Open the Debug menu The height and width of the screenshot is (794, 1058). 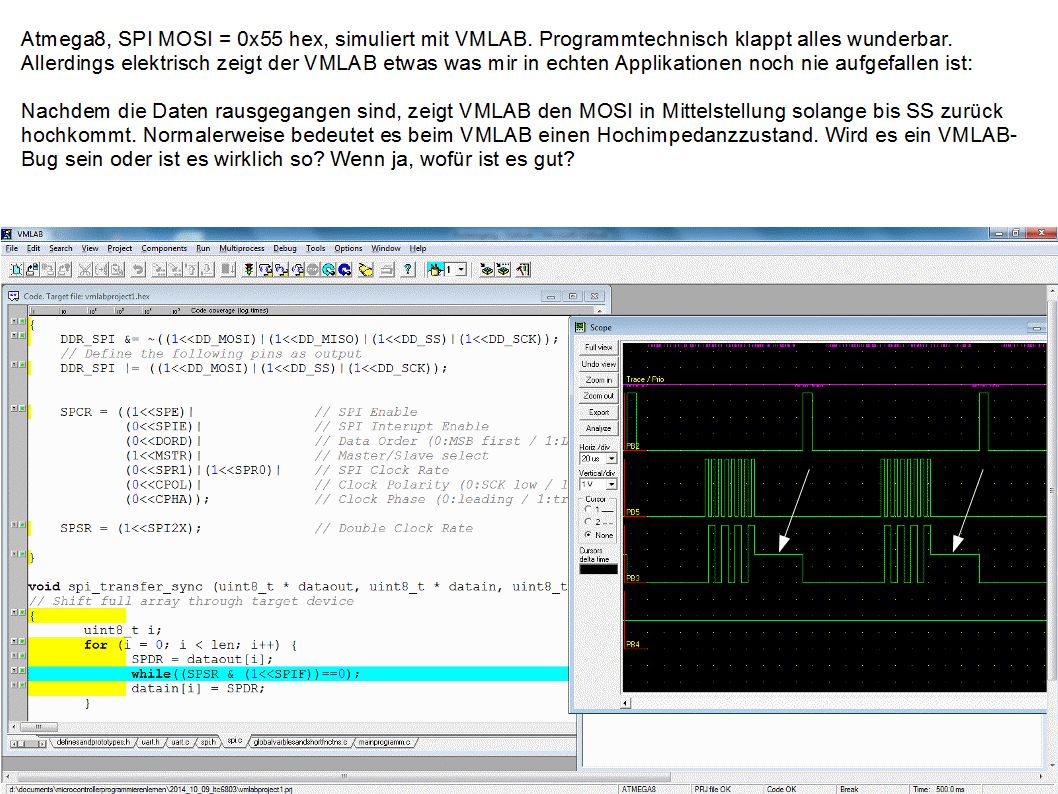click(285, 248)
